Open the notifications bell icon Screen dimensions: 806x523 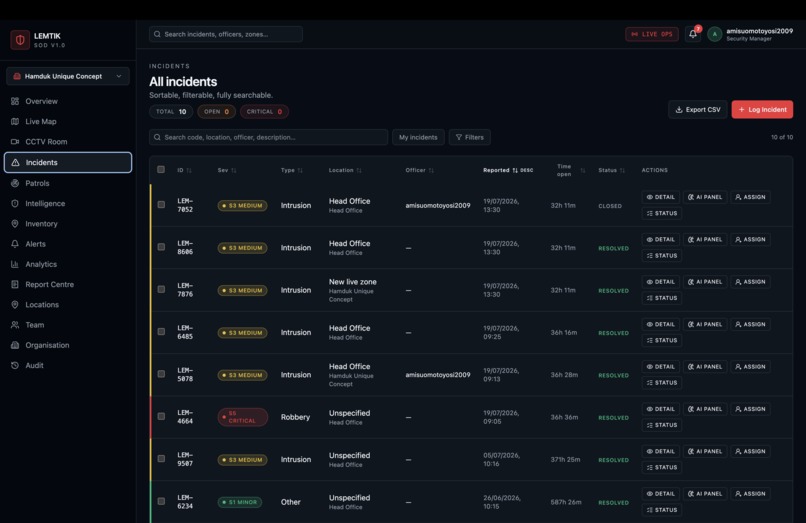click(692, 34)
